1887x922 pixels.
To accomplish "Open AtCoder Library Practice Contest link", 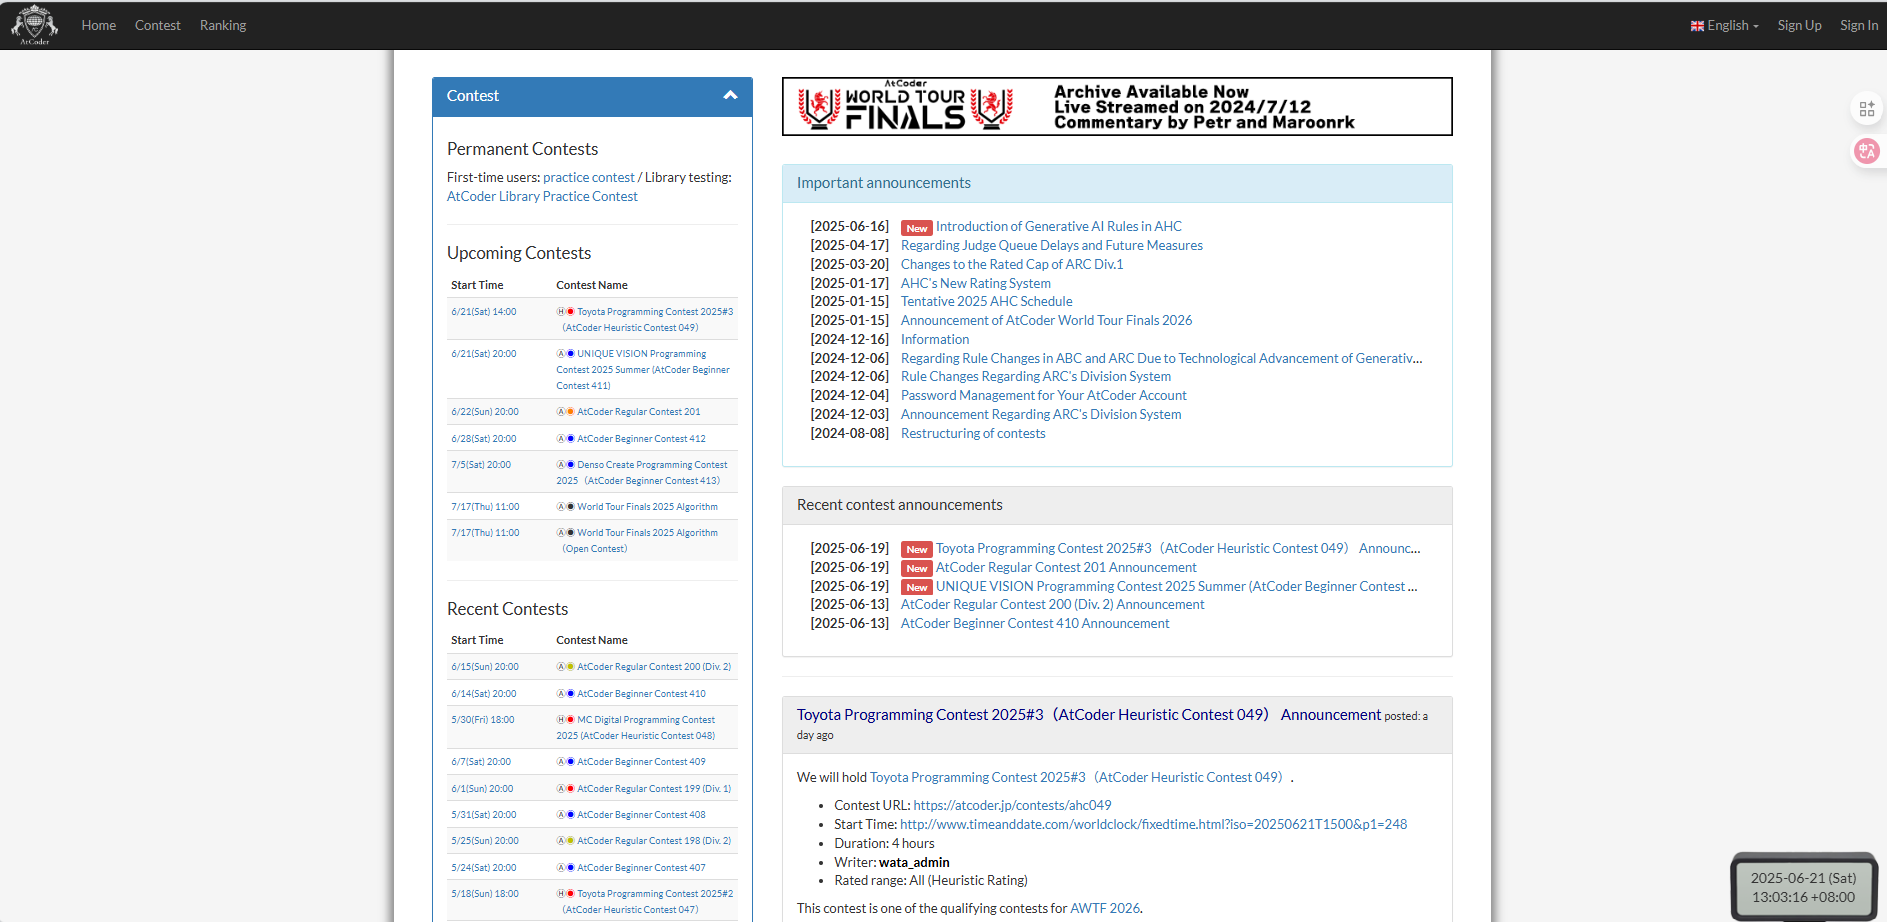I will pyautogui.click(x=542, y=196).
